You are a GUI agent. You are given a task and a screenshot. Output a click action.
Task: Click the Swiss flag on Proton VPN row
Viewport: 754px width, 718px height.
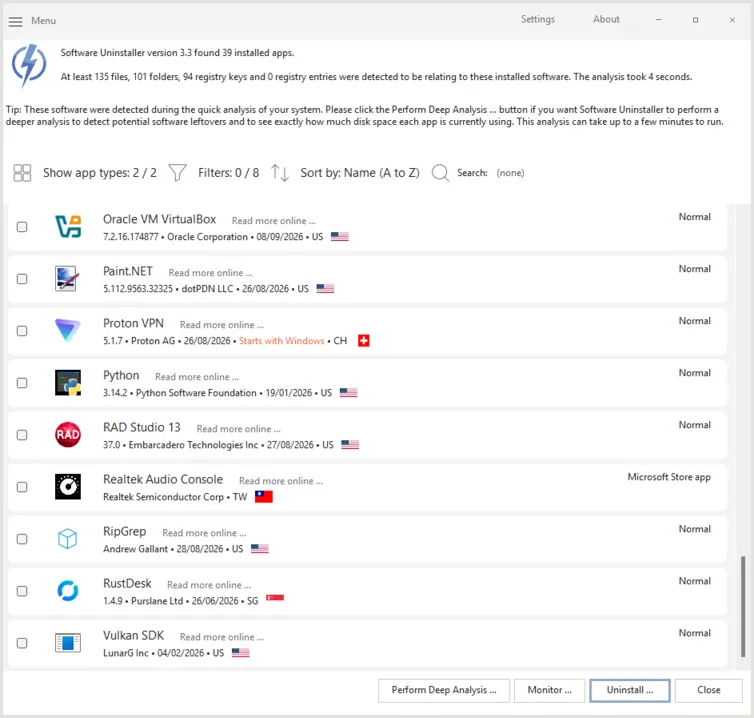tap(364, 340)
